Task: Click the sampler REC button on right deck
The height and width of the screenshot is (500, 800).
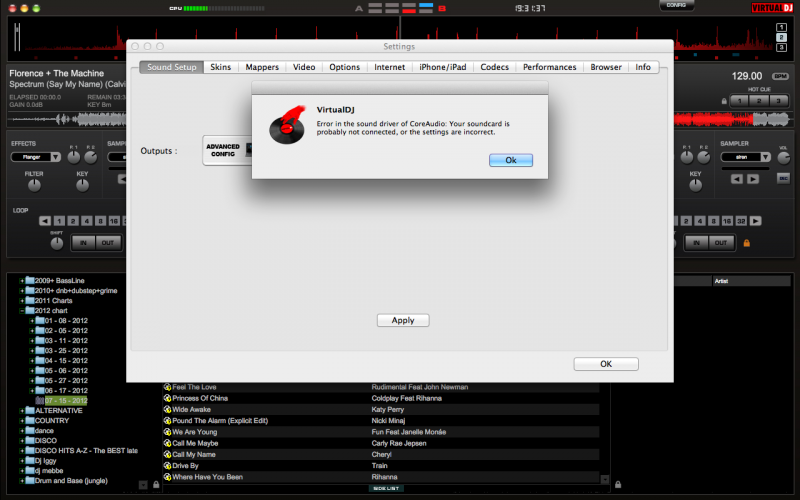Action: point(784,179)
